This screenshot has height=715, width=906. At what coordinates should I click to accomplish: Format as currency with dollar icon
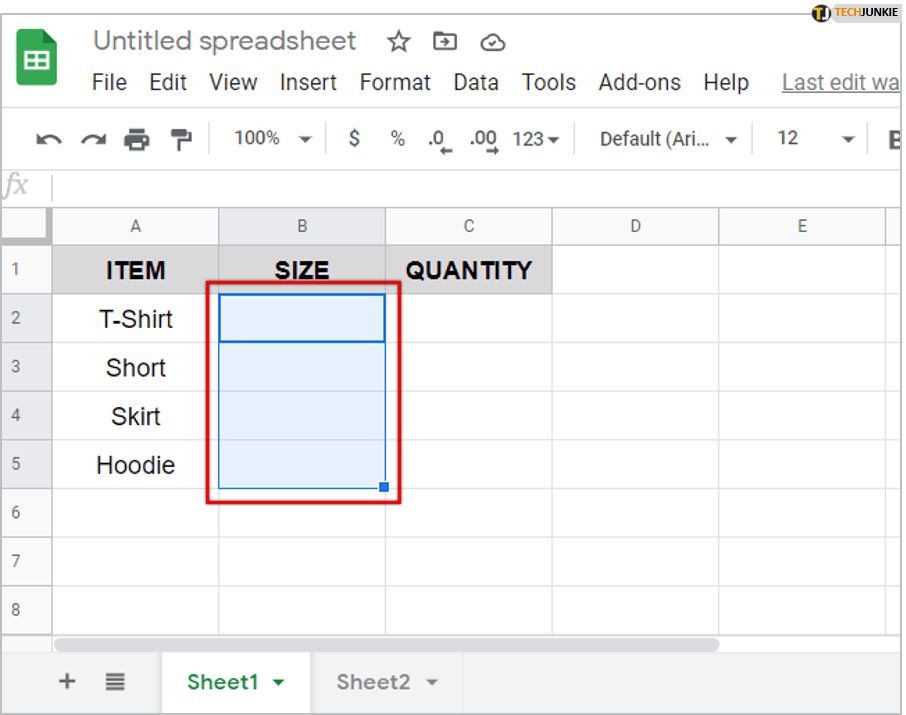[354, 139]
